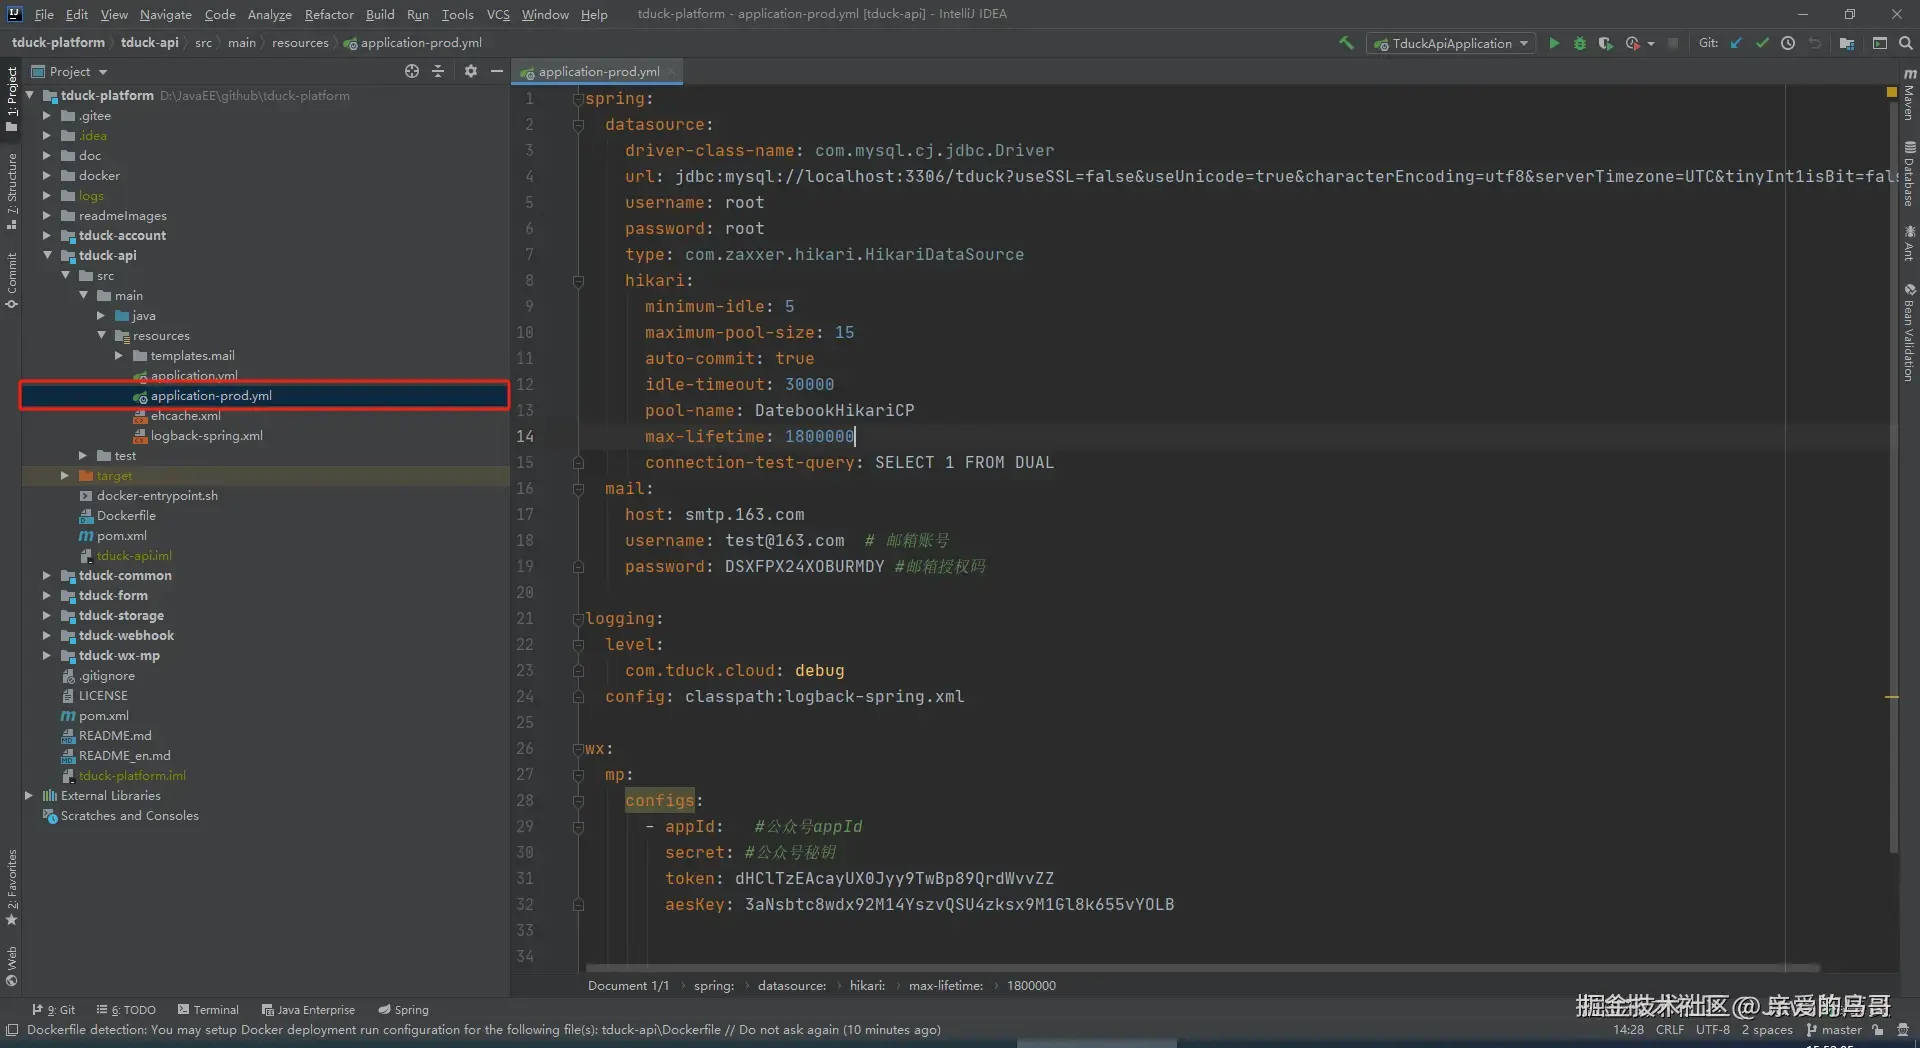Viewport: 1920px width, 1048px height.
Task: Open Search Everywhere magnifier icon
Action: pos(1906,43)
